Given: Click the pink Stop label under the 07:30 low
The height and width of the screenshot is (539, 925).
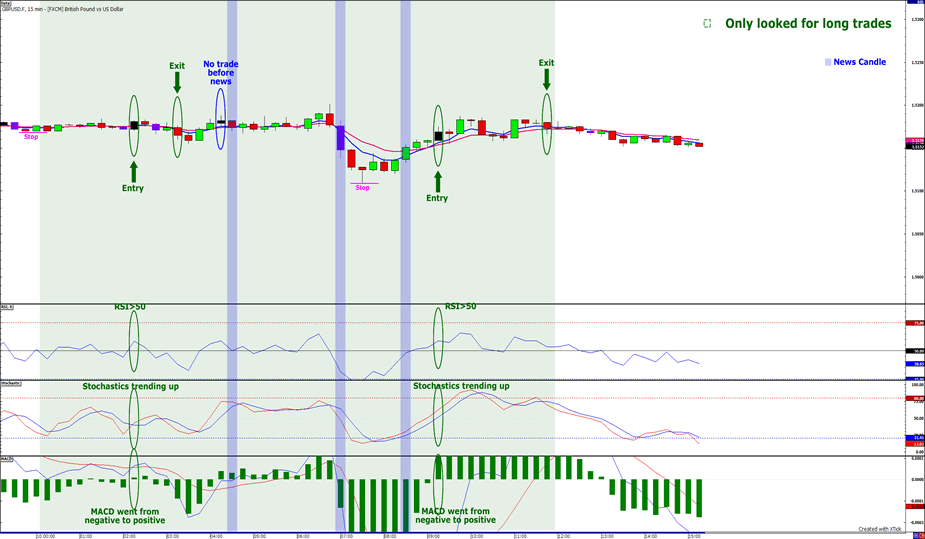Looking at the screenshot, I should pyautogui.click(x=362, y=188).
